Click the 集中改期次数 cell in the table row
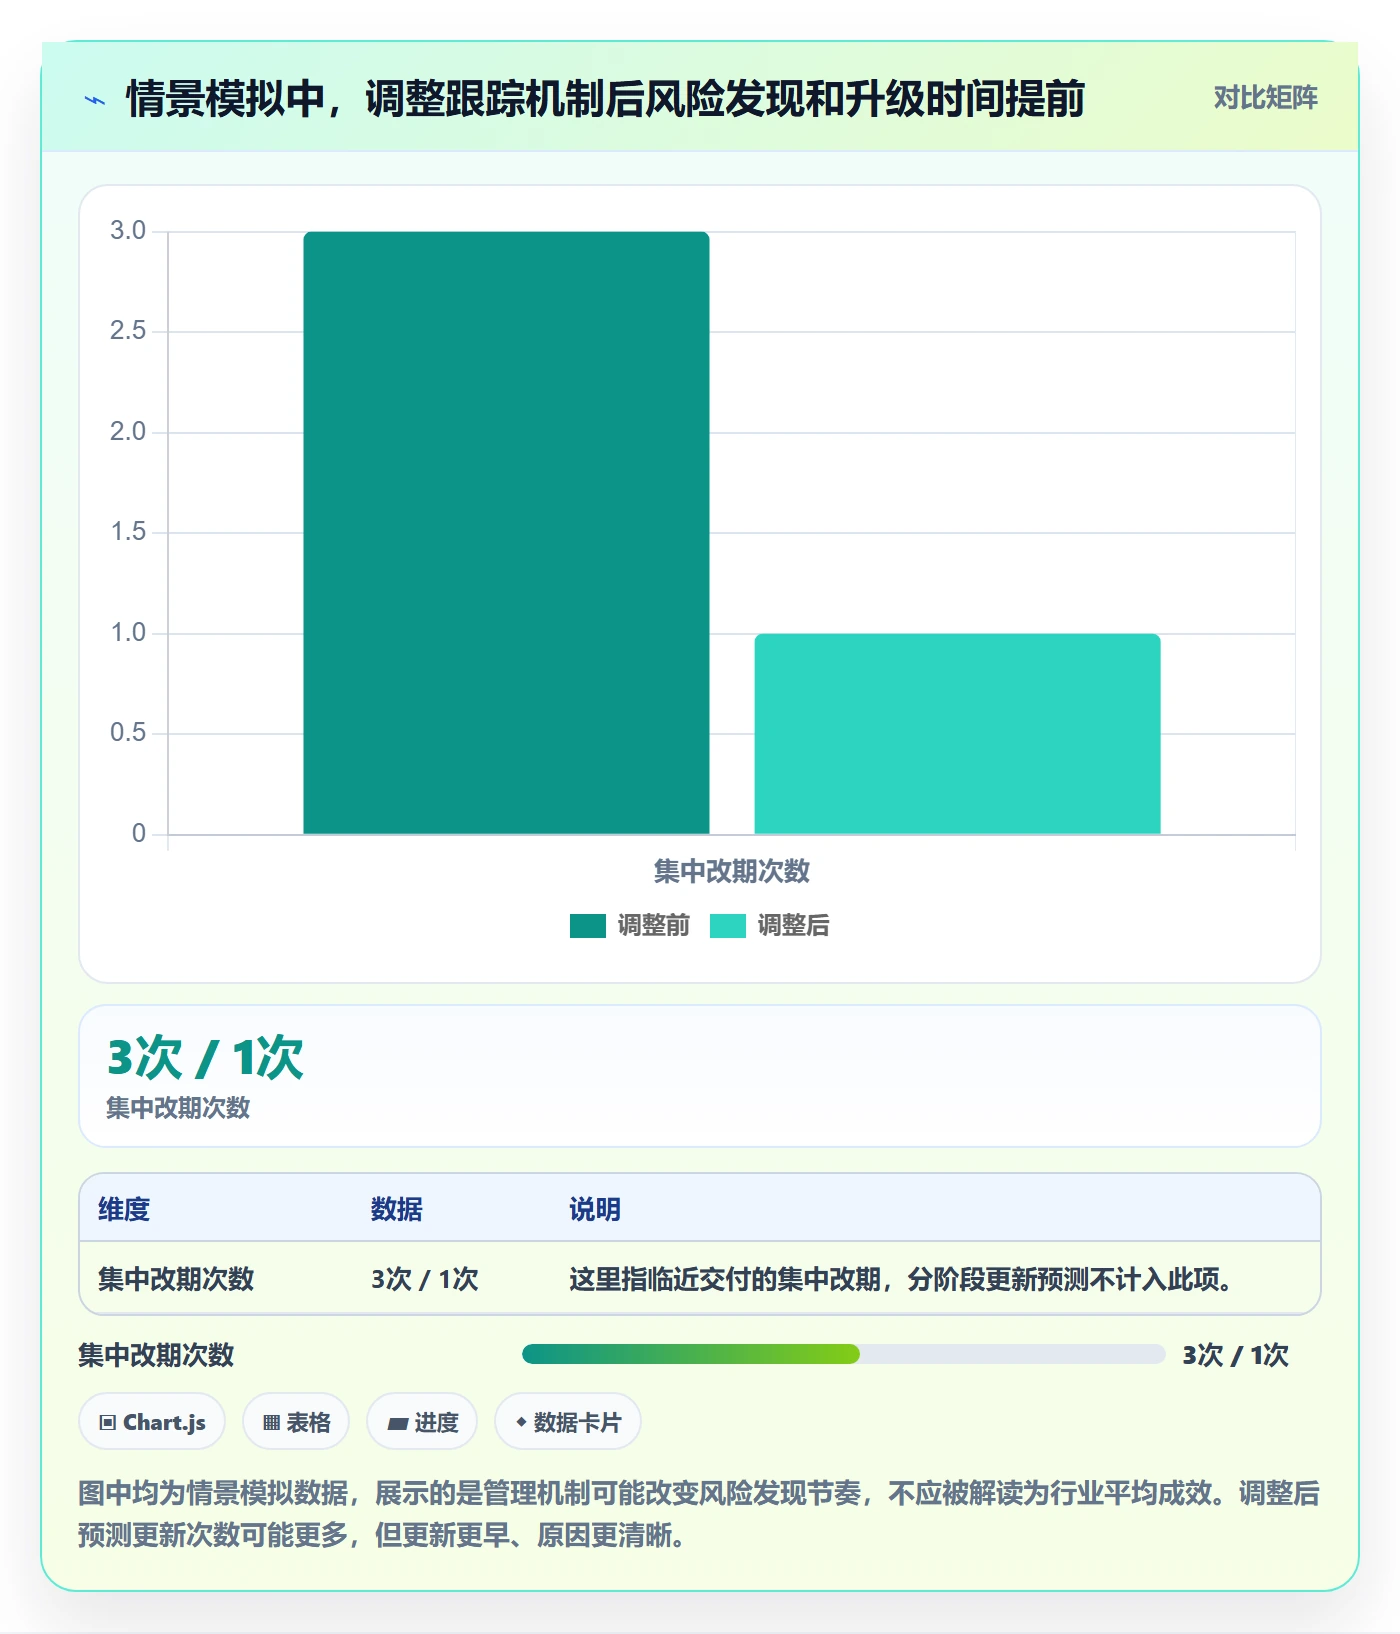Screen dimensions: 1400x1634 pyautogui.click(x=176, y=1279)
